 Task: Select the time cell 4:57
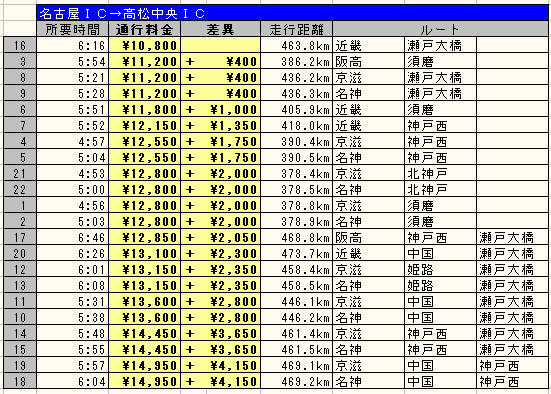[73, 141]
